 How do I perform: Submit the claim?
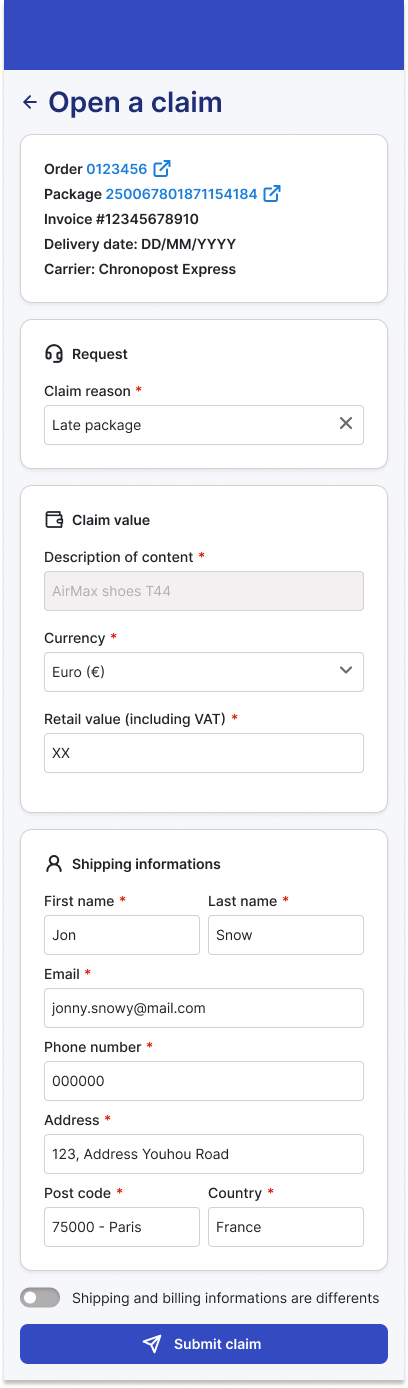pyautogui.click(x=204, y=1344)
